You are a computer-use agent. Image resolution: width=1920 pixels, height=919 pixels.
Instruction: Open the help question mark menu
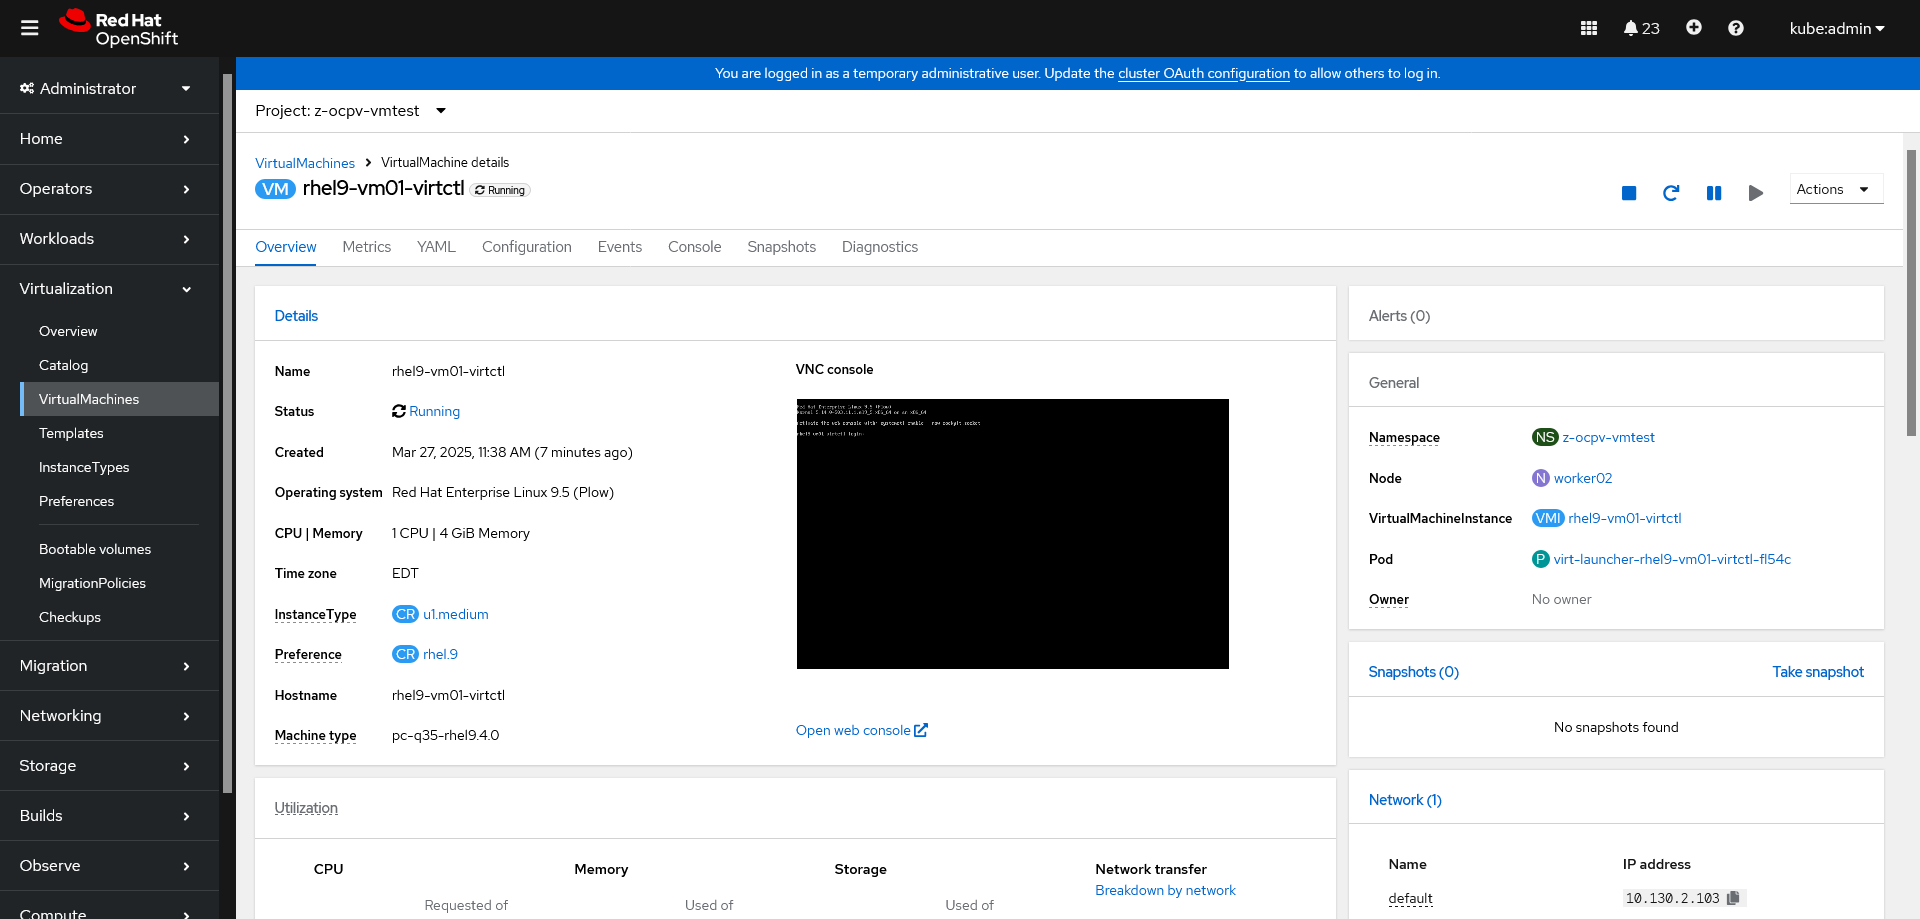click(1736, 28)
